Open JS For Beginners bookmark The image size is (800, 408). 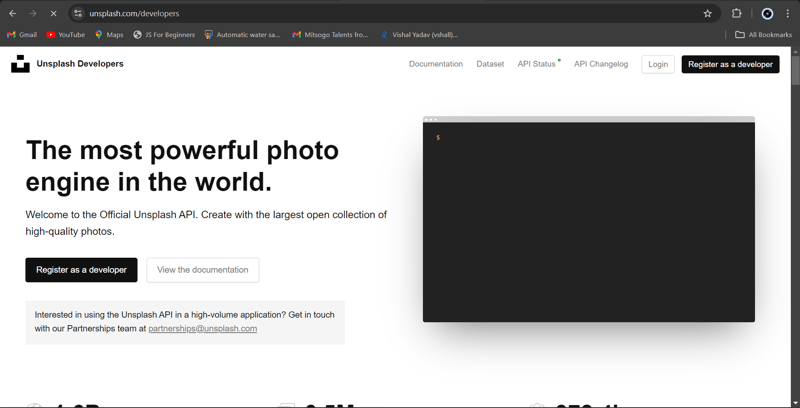coord(164,35)
